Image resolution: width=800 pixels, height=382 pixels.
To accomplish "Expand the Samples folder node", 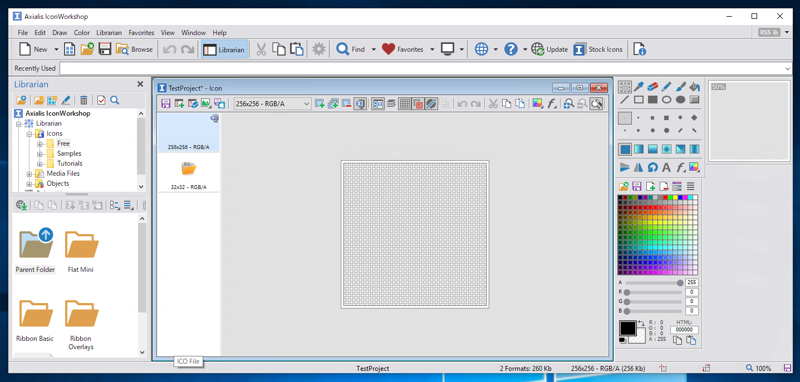I will pyautogui.click(x=39, y=154).
